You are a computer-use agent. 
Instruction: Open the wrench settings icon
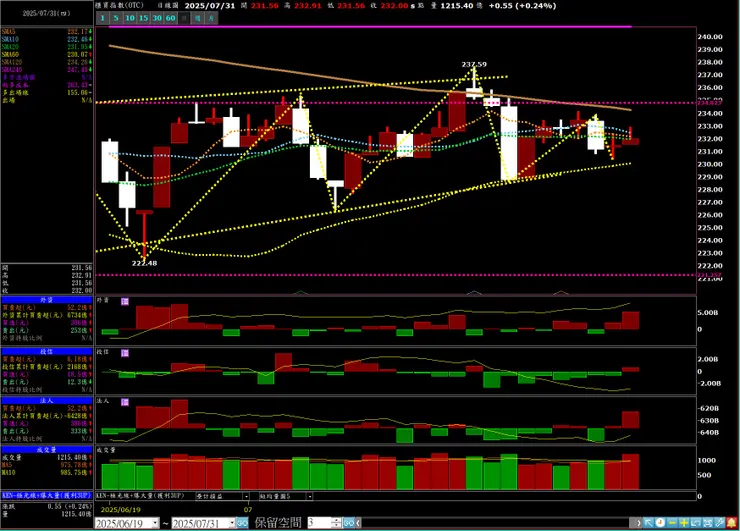point(719,523)
